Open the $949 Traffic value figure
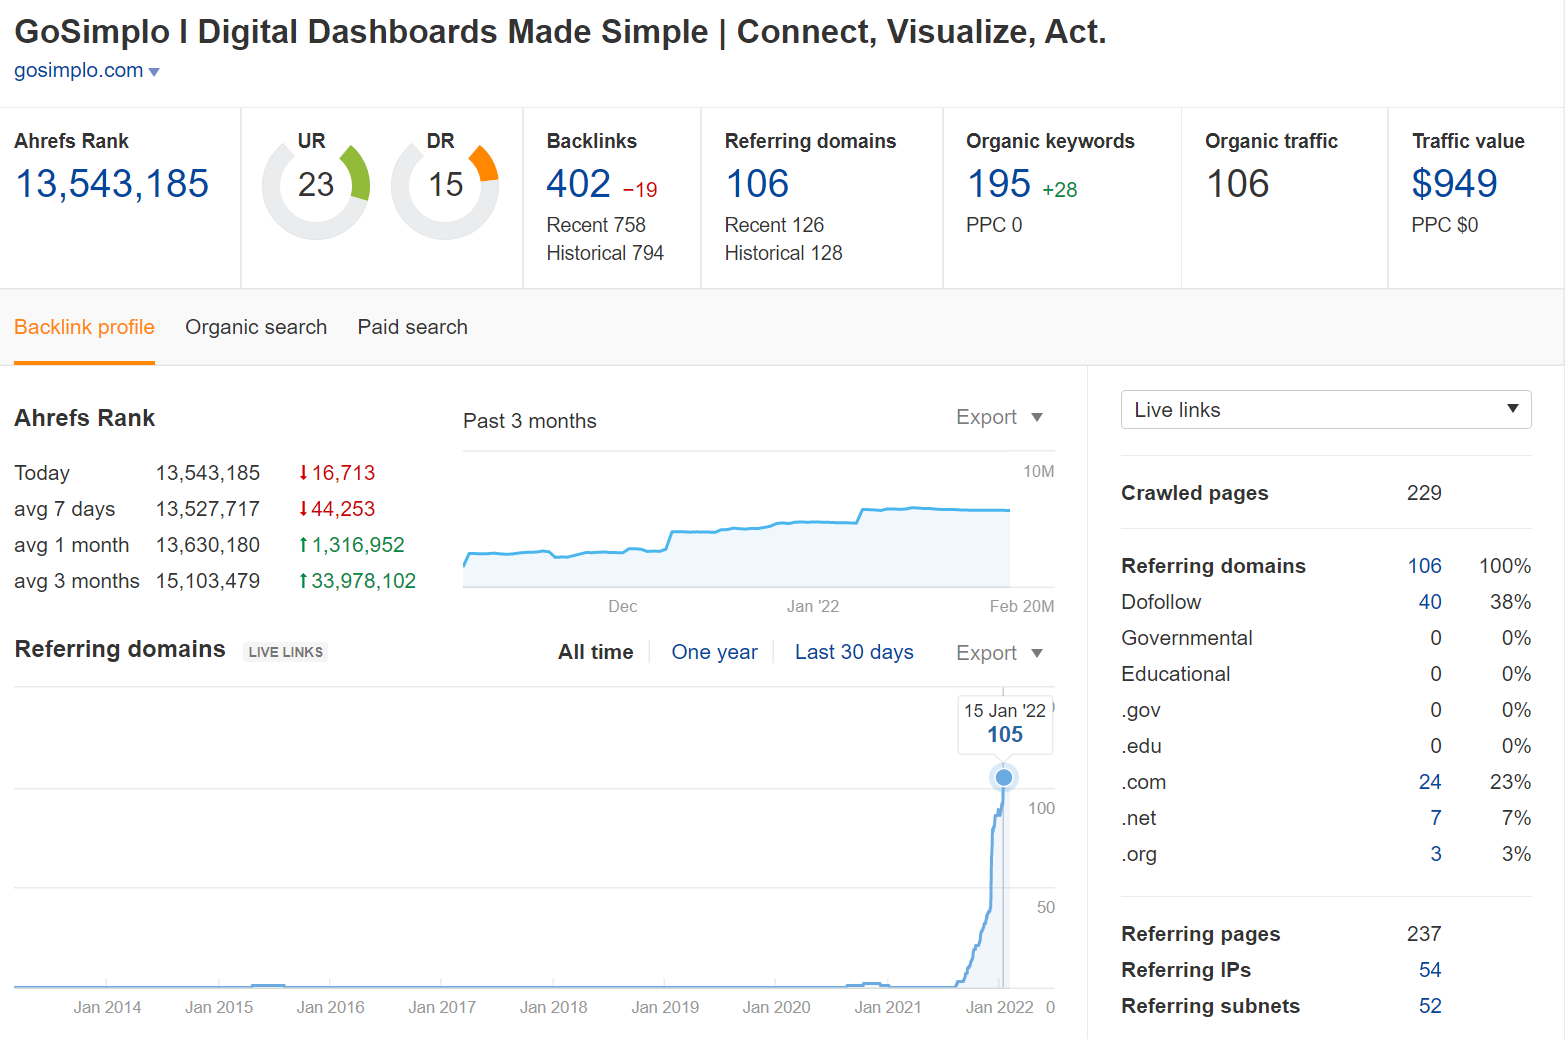Image resolution: width=1567 pixels, height=1039 pixels. click(1454, 184)
